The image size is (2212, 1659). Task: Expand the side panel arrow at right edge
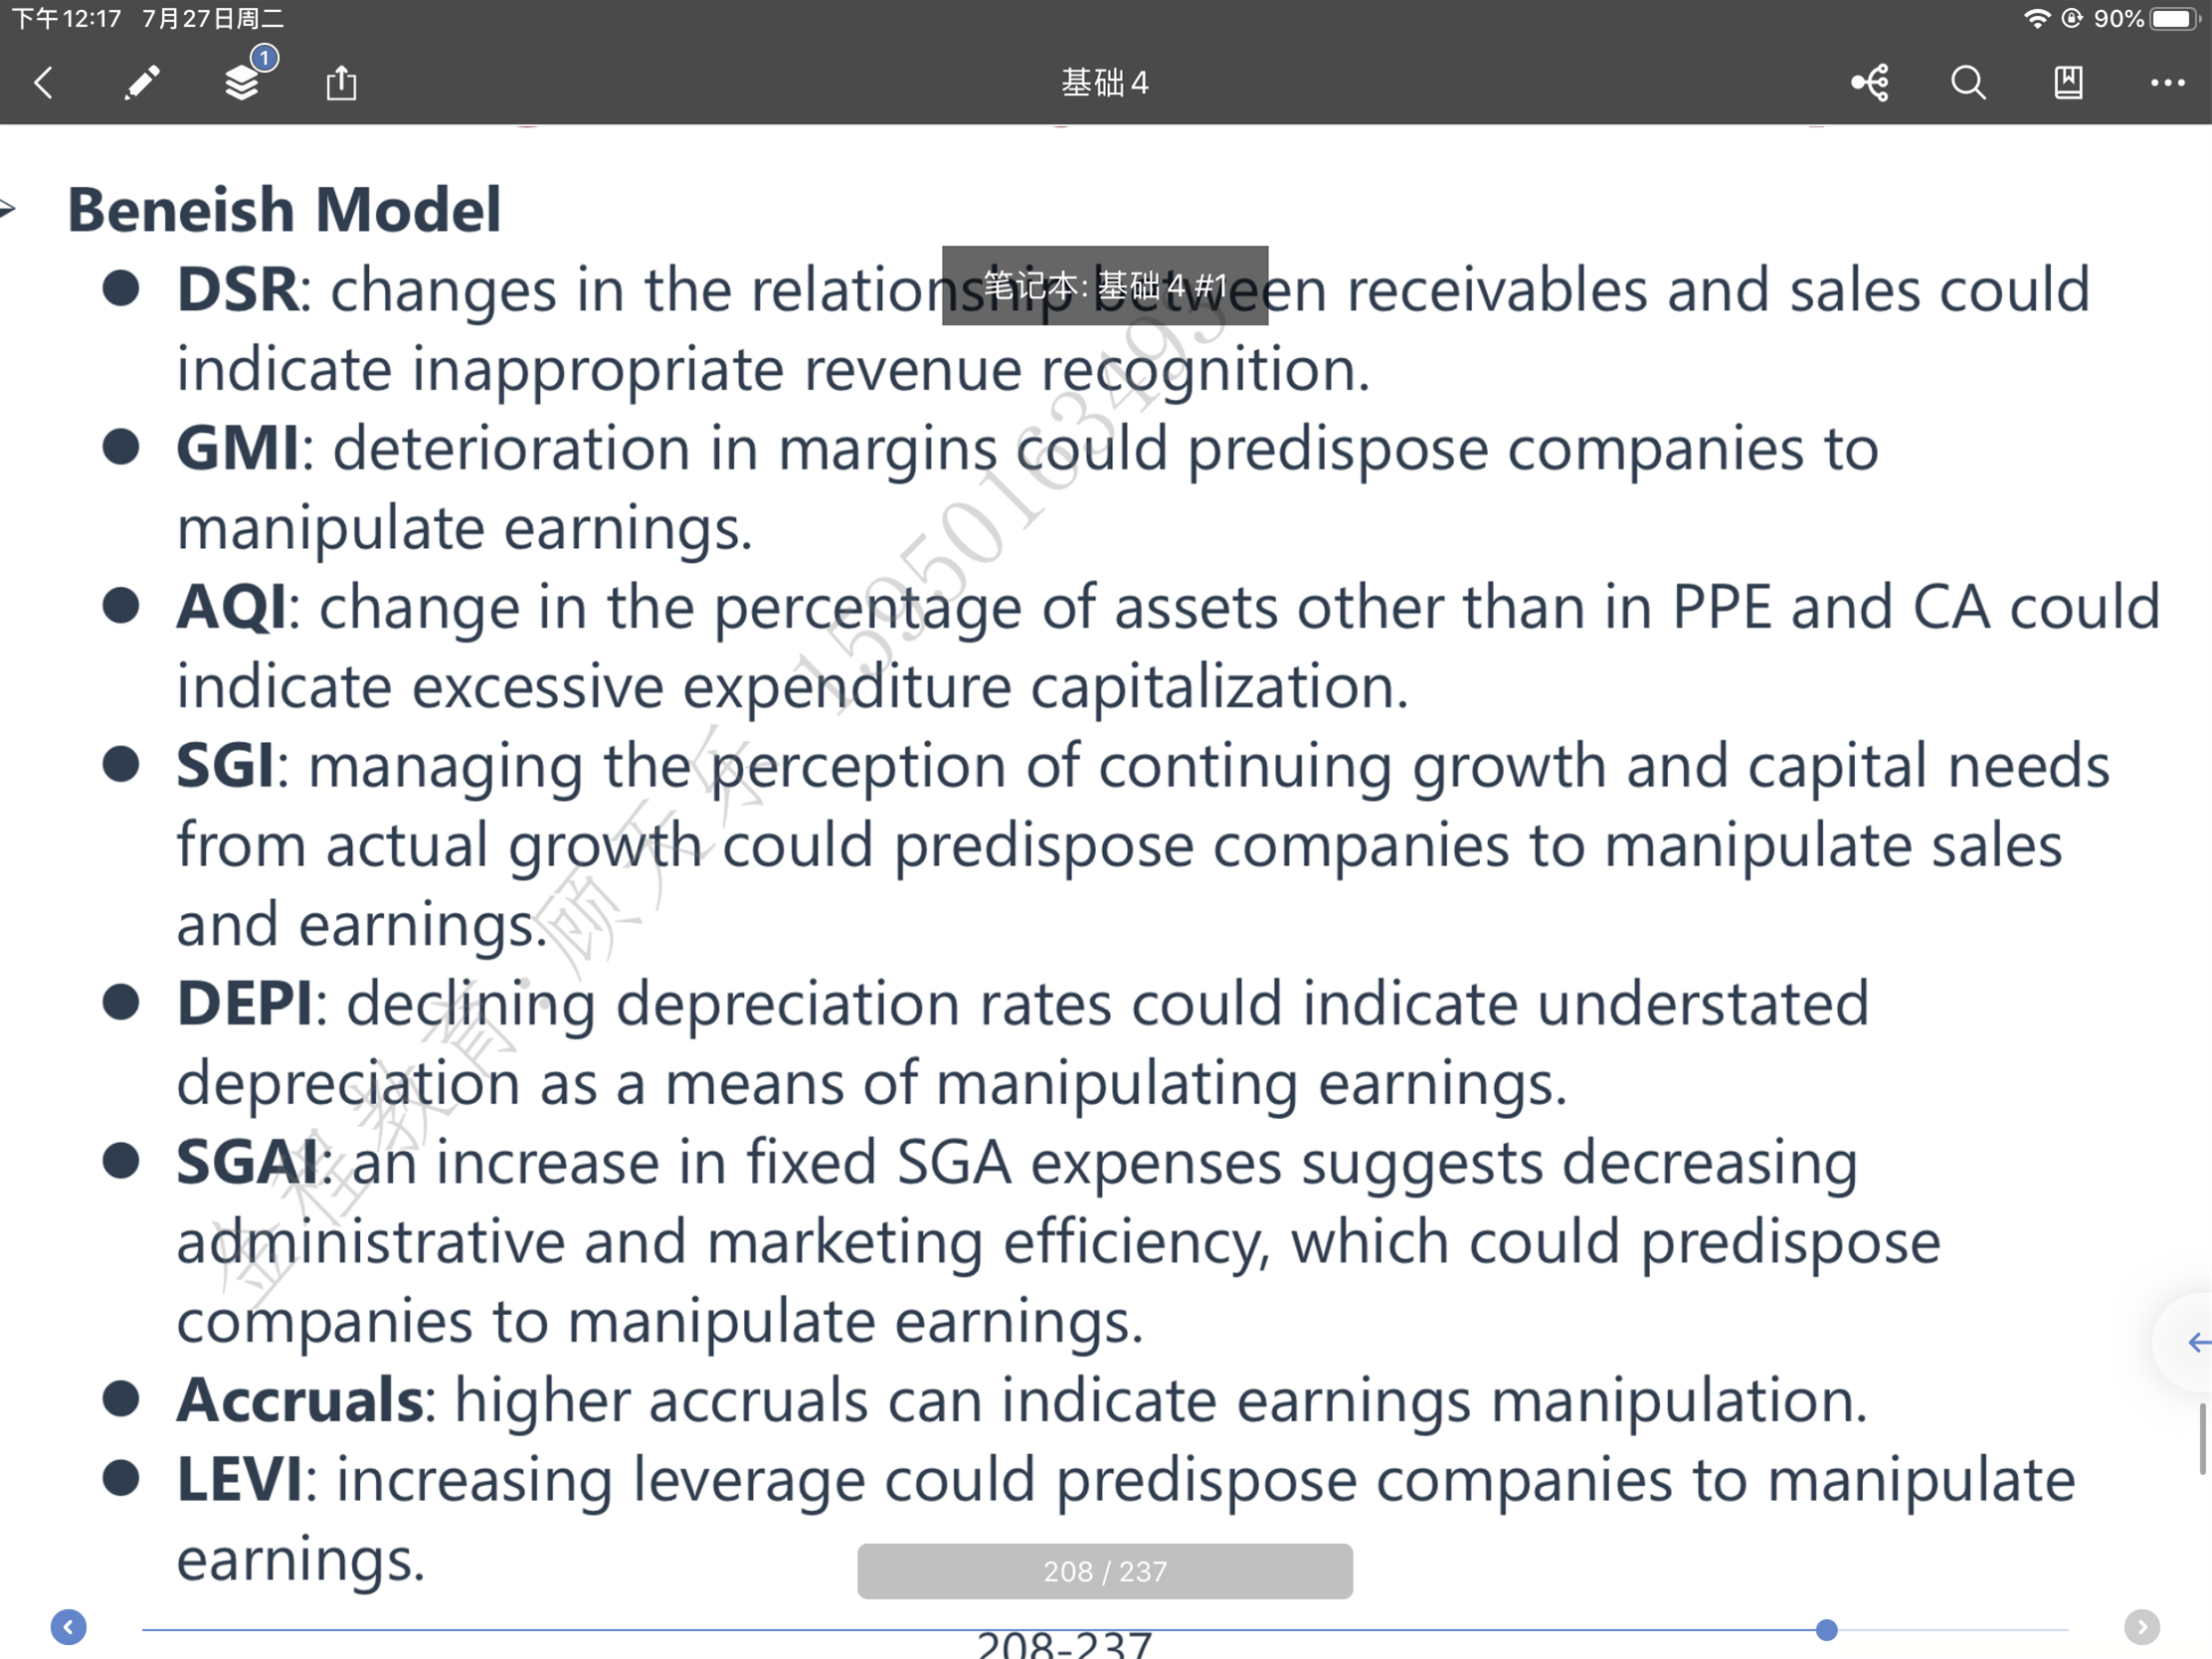click(2196, 1342)
